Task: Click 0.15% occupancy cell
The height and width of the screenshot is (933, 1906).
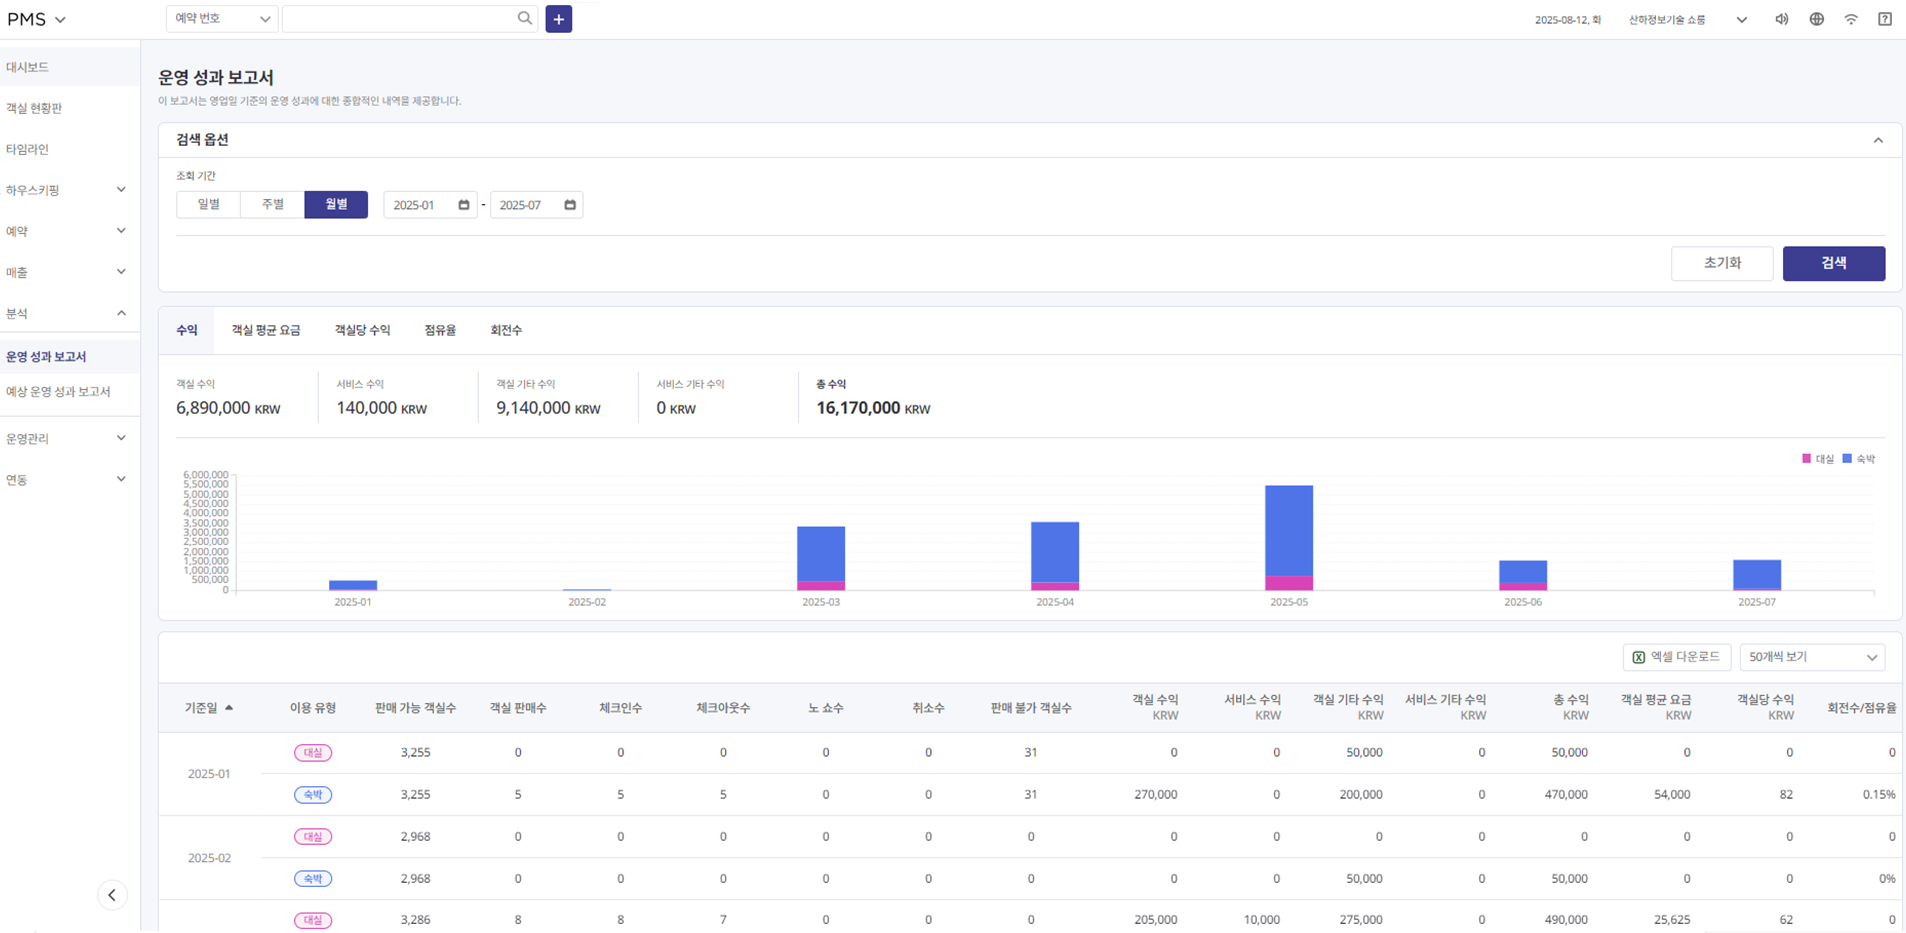Action: pos(1878,795)
